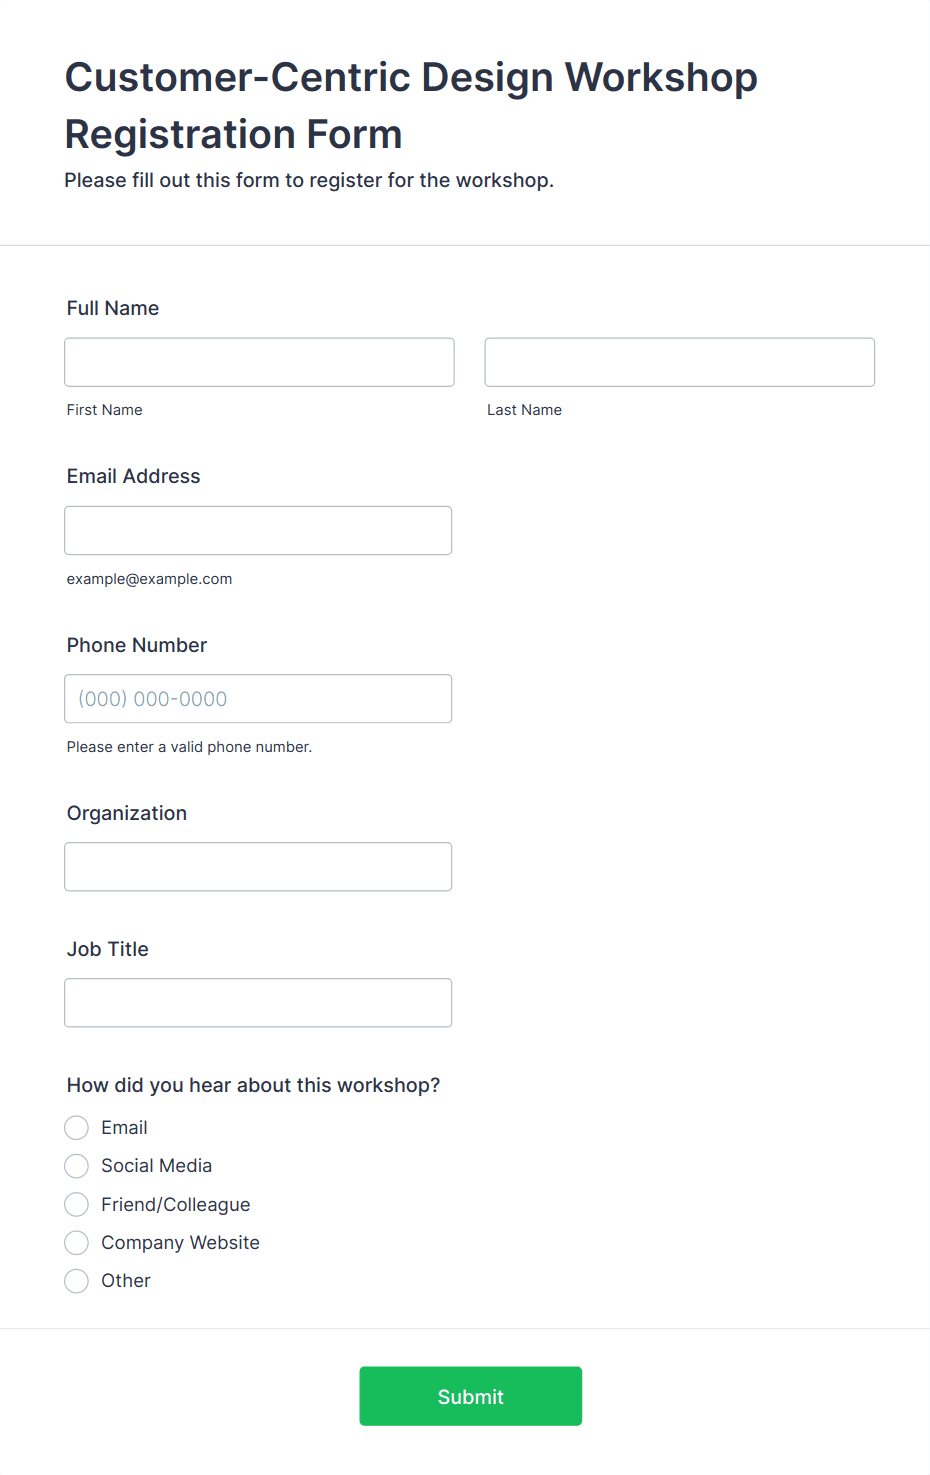This screenshot has height=1475, width=930.
Task: Choose the Social Media radio button
Action: [77, 1166]
